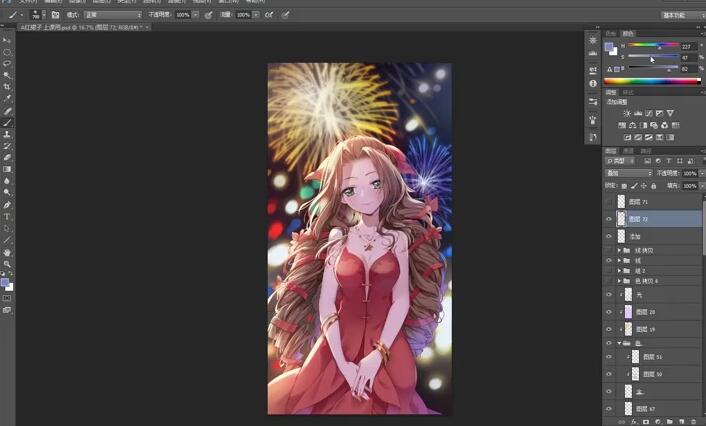Create a new layer from Layers footer
This screenshot has width=706, height=426.
pos(681,422)
